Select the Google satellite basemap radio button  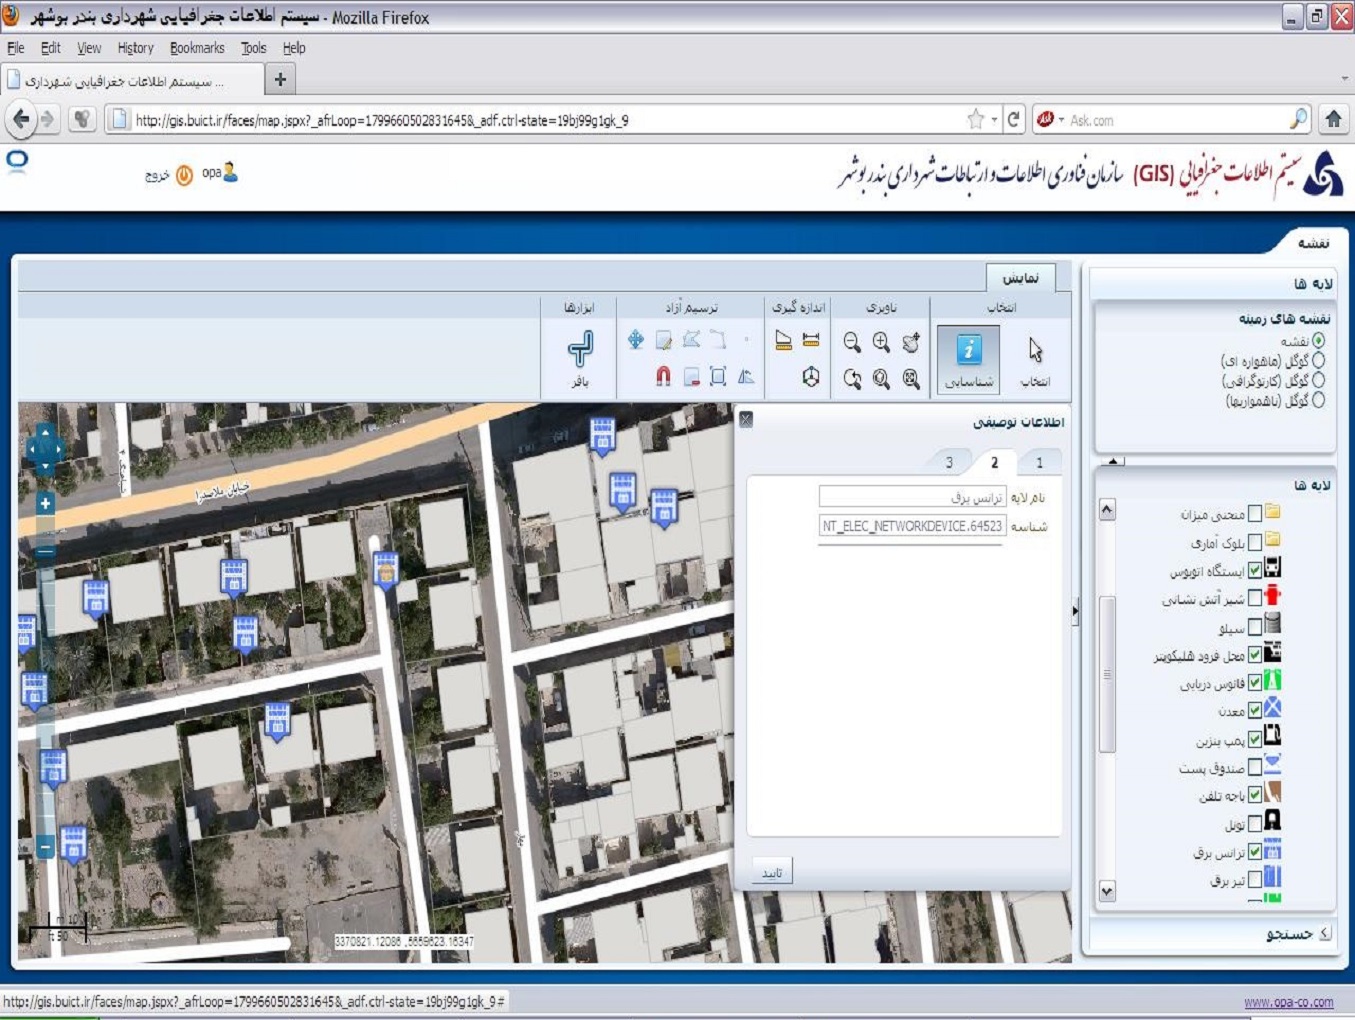point(1318,360)
